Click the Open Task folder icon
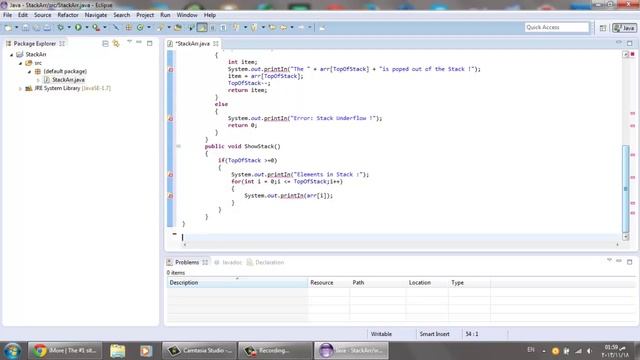640x360 pixels. click(178, 27)
